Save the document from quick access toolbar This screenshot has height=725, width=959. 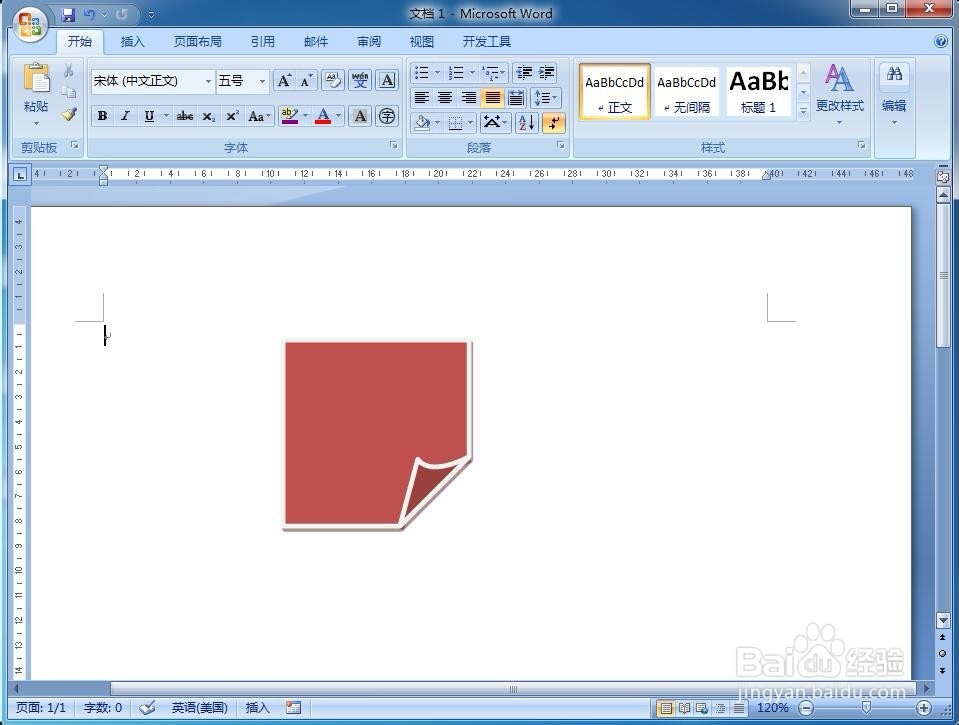coord(68,14)
